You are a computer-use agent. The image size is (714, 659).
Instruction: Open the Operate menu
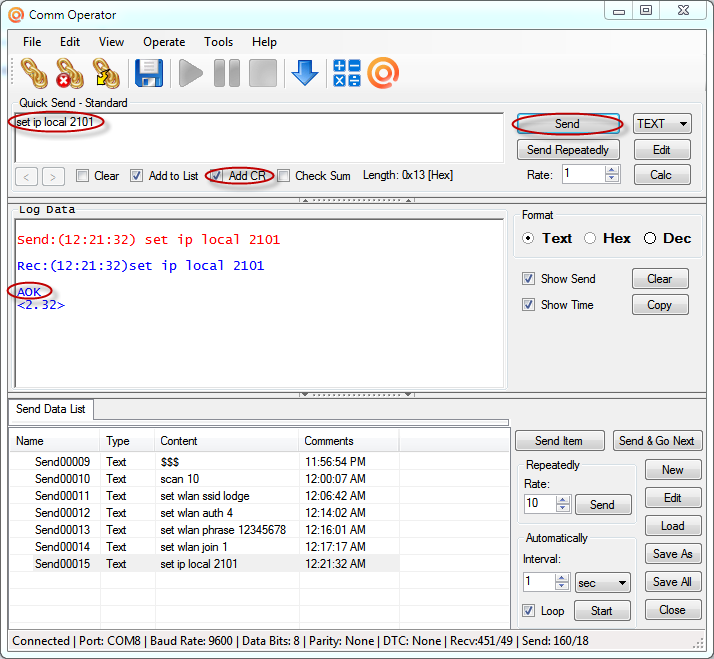point(164,42)
